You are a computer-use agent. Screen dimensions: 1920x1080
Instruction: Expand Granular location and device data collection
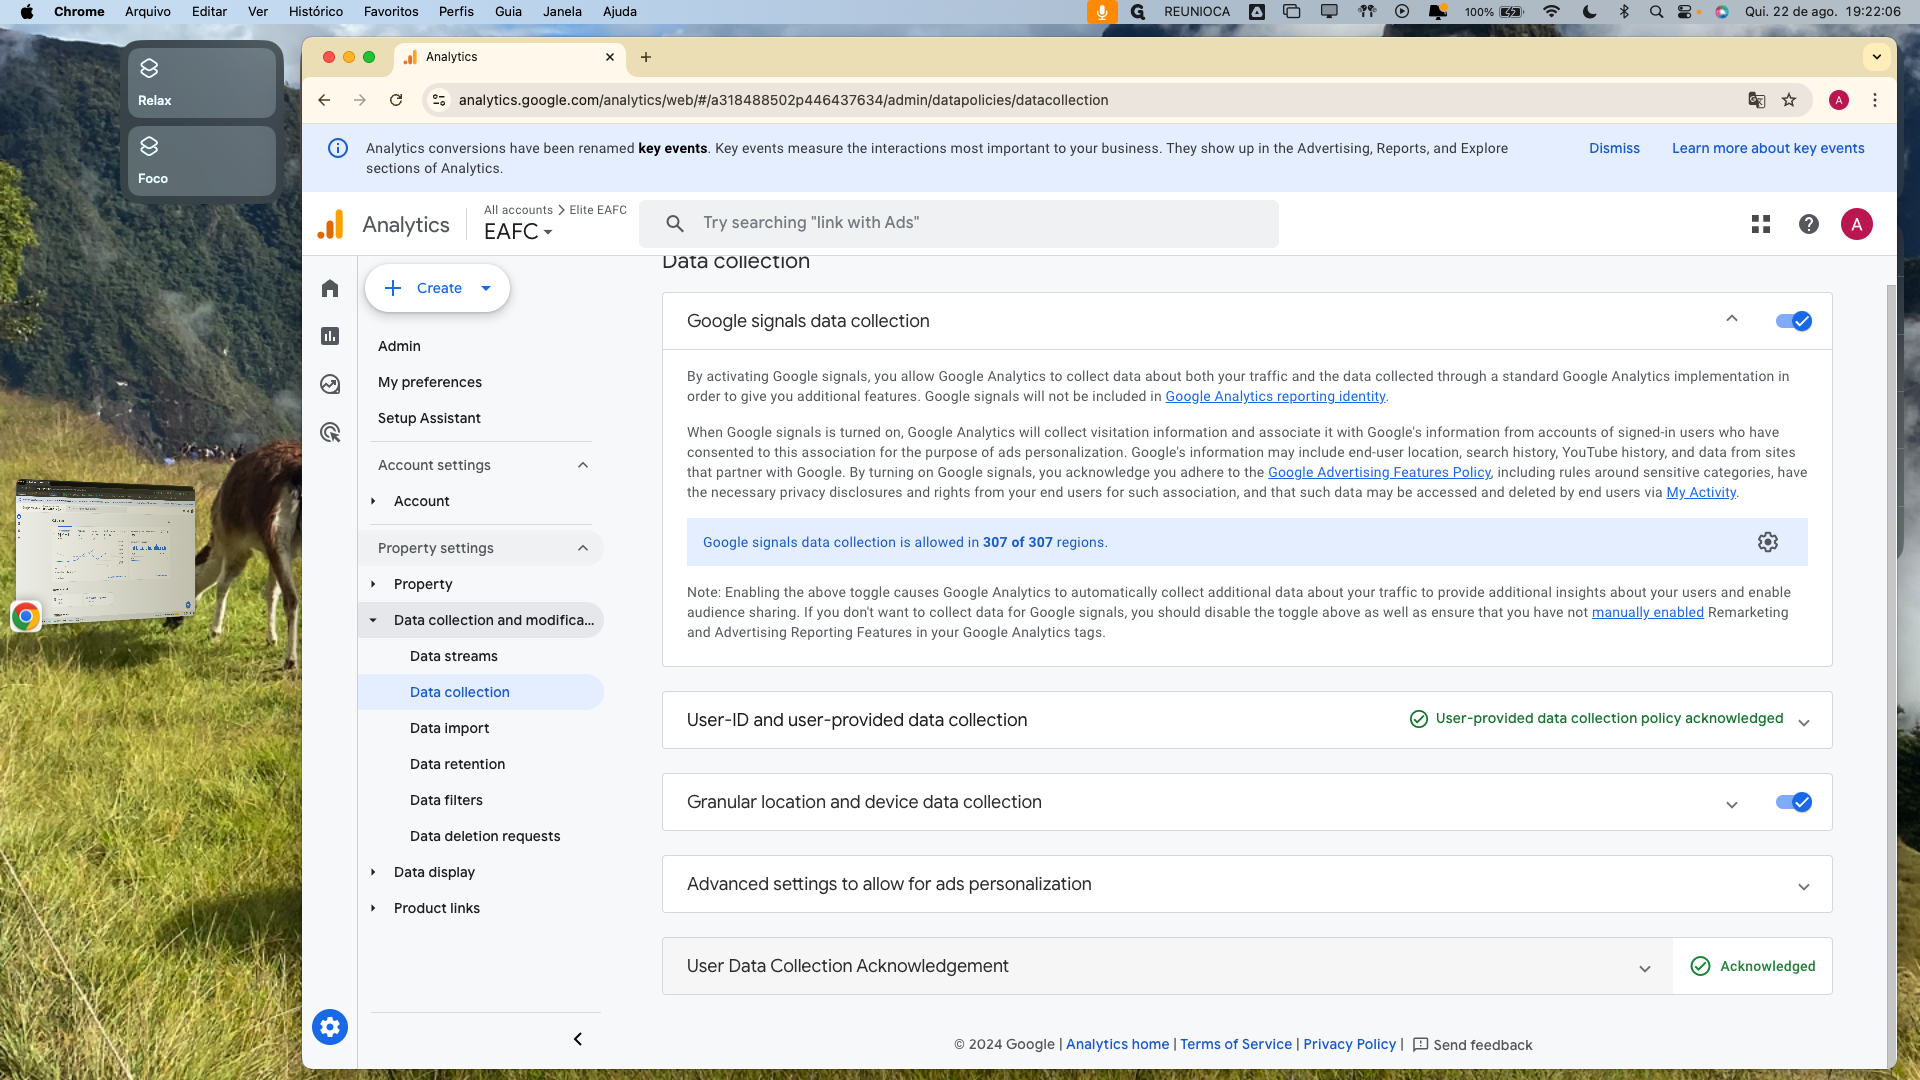(x=1732, y=804)
